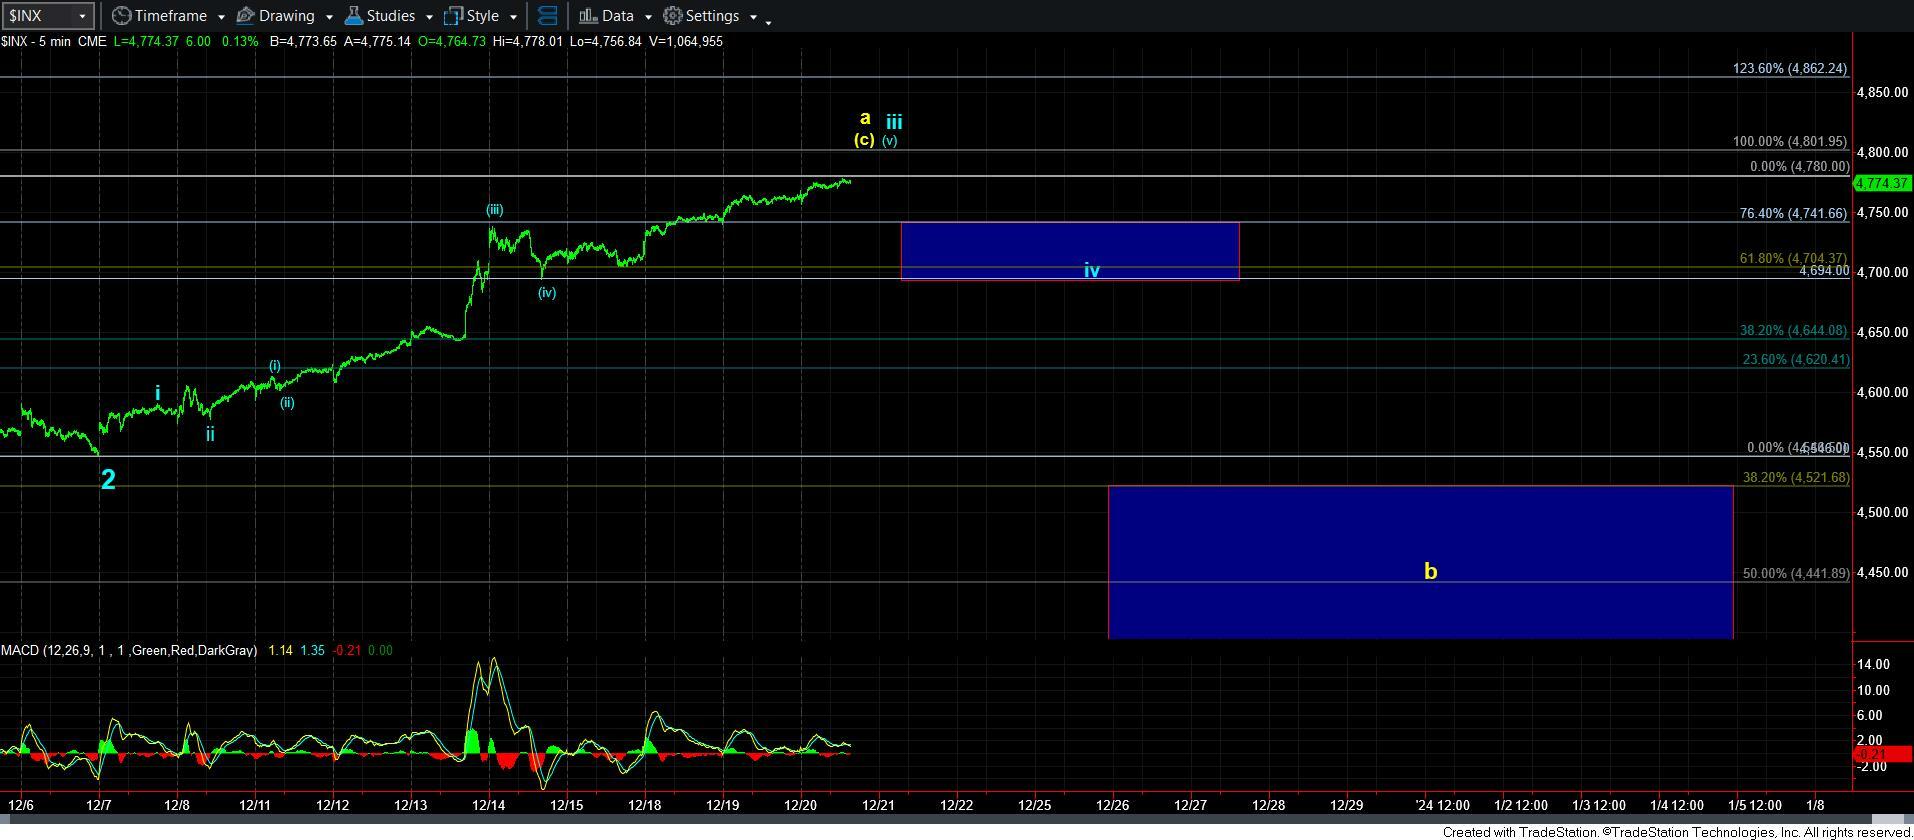Click the Style overlapping squares icon

coord(454,16)
